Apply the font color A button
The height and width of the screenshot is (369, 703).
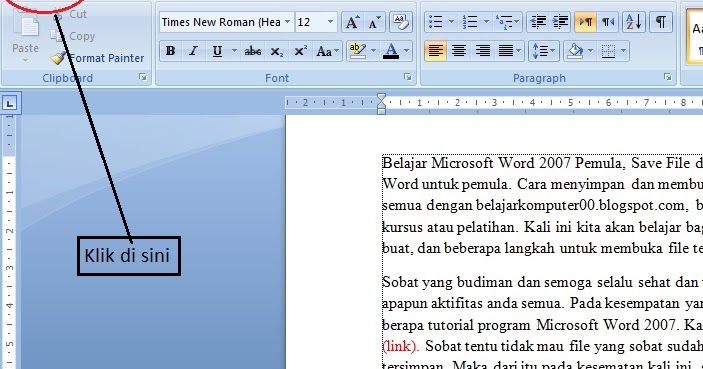tap(391, 51)
